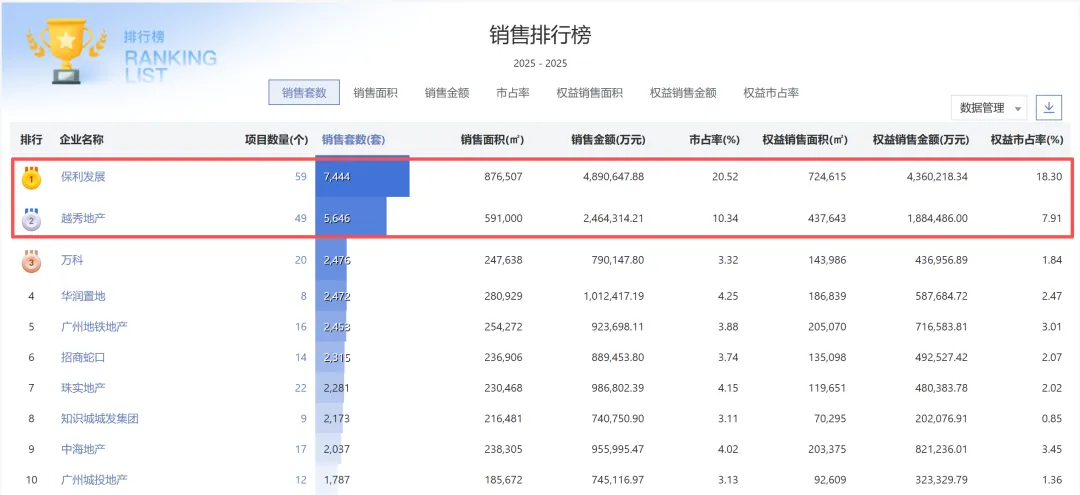Image resolution: width=1080 pixels, height=495 pixels.
Task: Click the sales area 591,000 cell
Action: [502, 219]
